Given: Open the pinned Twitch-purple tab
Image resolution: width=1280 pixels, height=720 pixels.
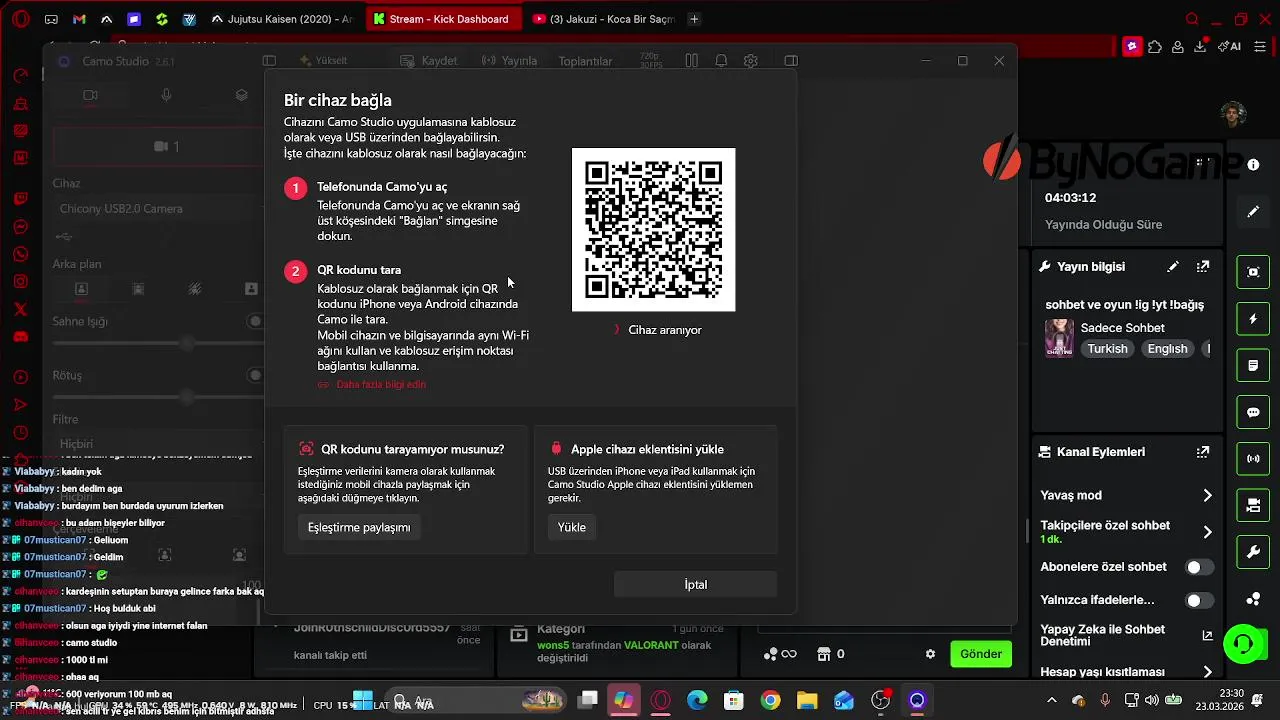Looking at the screenshot, I should pyautogui.click(x=134, y=19).
